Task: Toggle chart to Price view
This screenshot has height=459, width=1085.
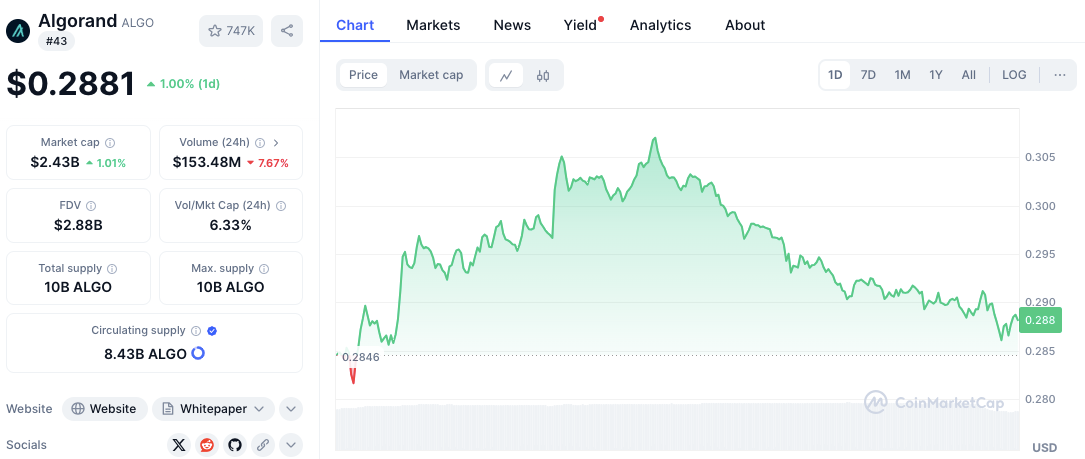Action: pos(363,75)
